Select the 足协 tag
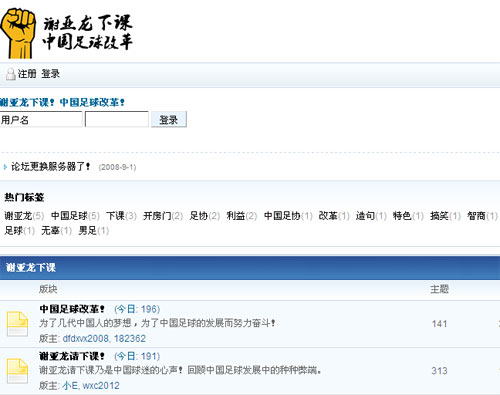500x395 pixels. pyautogui.click(x=199, y=216)
